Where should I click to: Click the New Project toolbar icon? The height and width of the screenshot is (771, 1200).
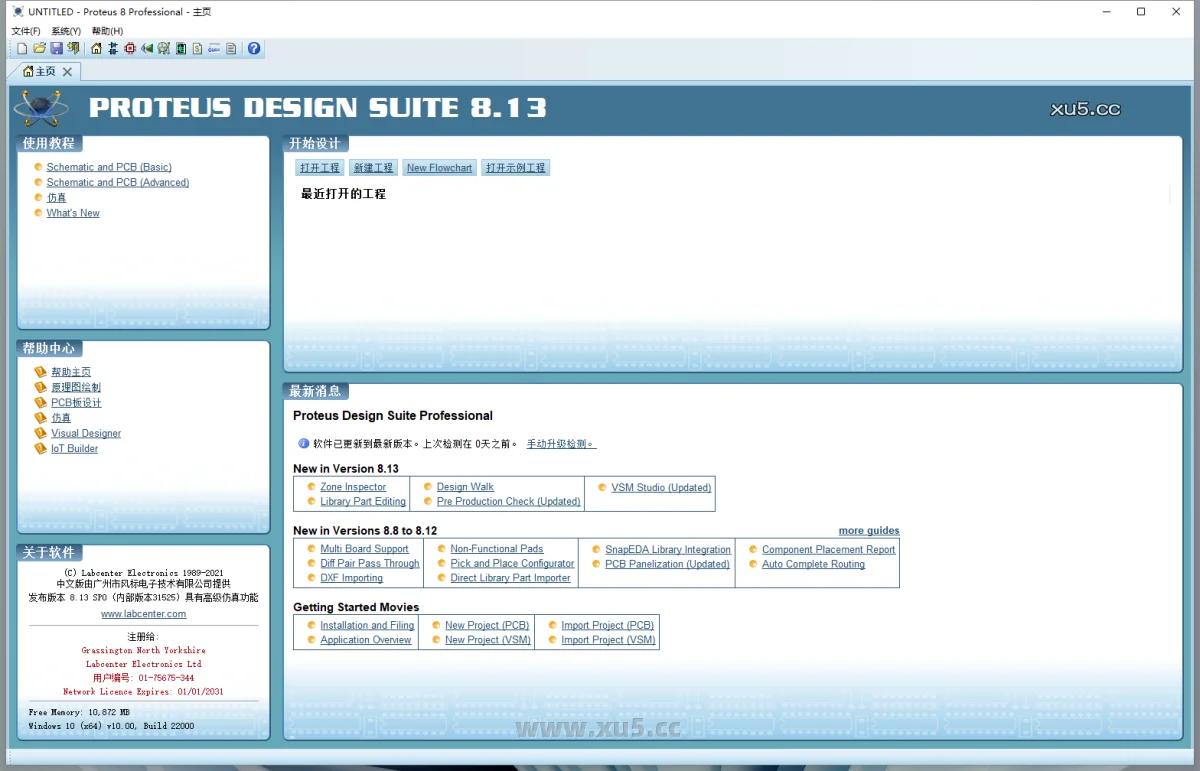click(22, 48)
